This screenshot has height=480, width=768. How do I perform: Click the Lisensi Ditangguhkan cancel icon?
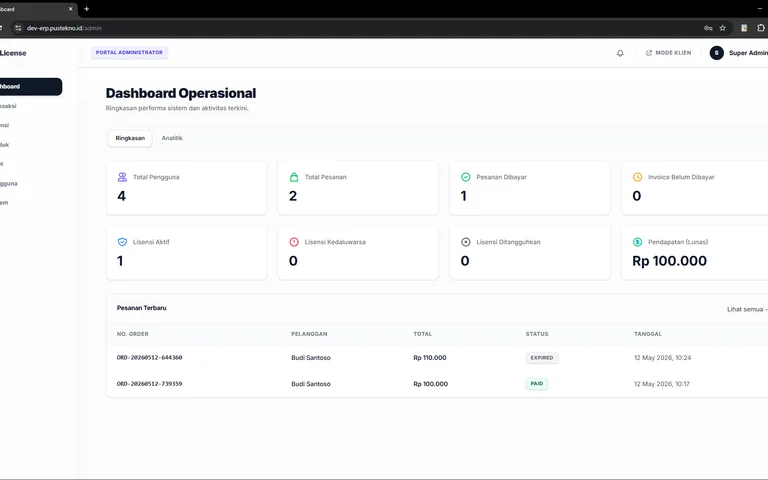coord(466,241)
